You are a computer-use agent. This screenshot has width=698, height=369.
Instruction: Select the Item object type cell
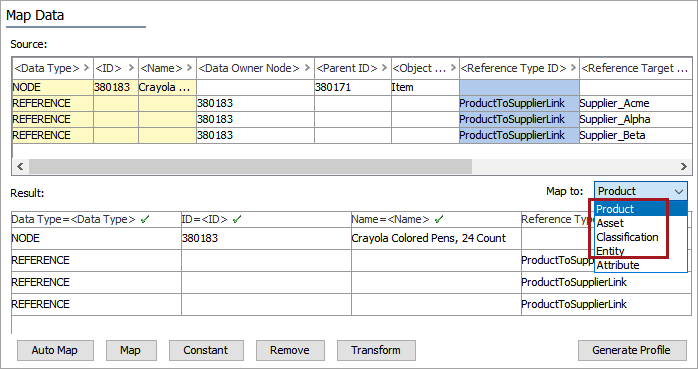tap(425, 87)
